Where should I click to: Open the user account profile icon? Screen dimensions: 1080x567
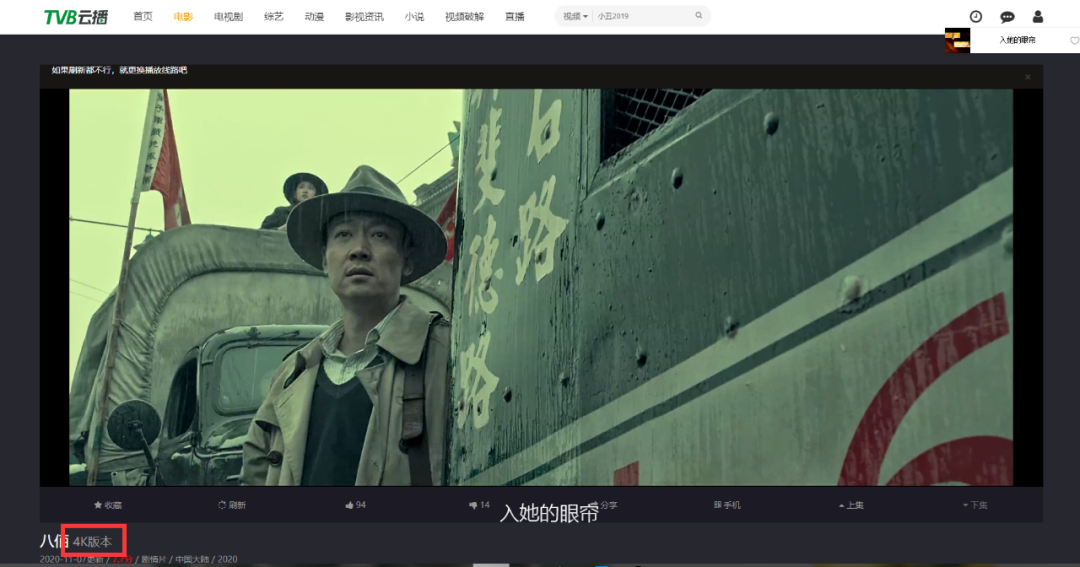point(1038,17)
